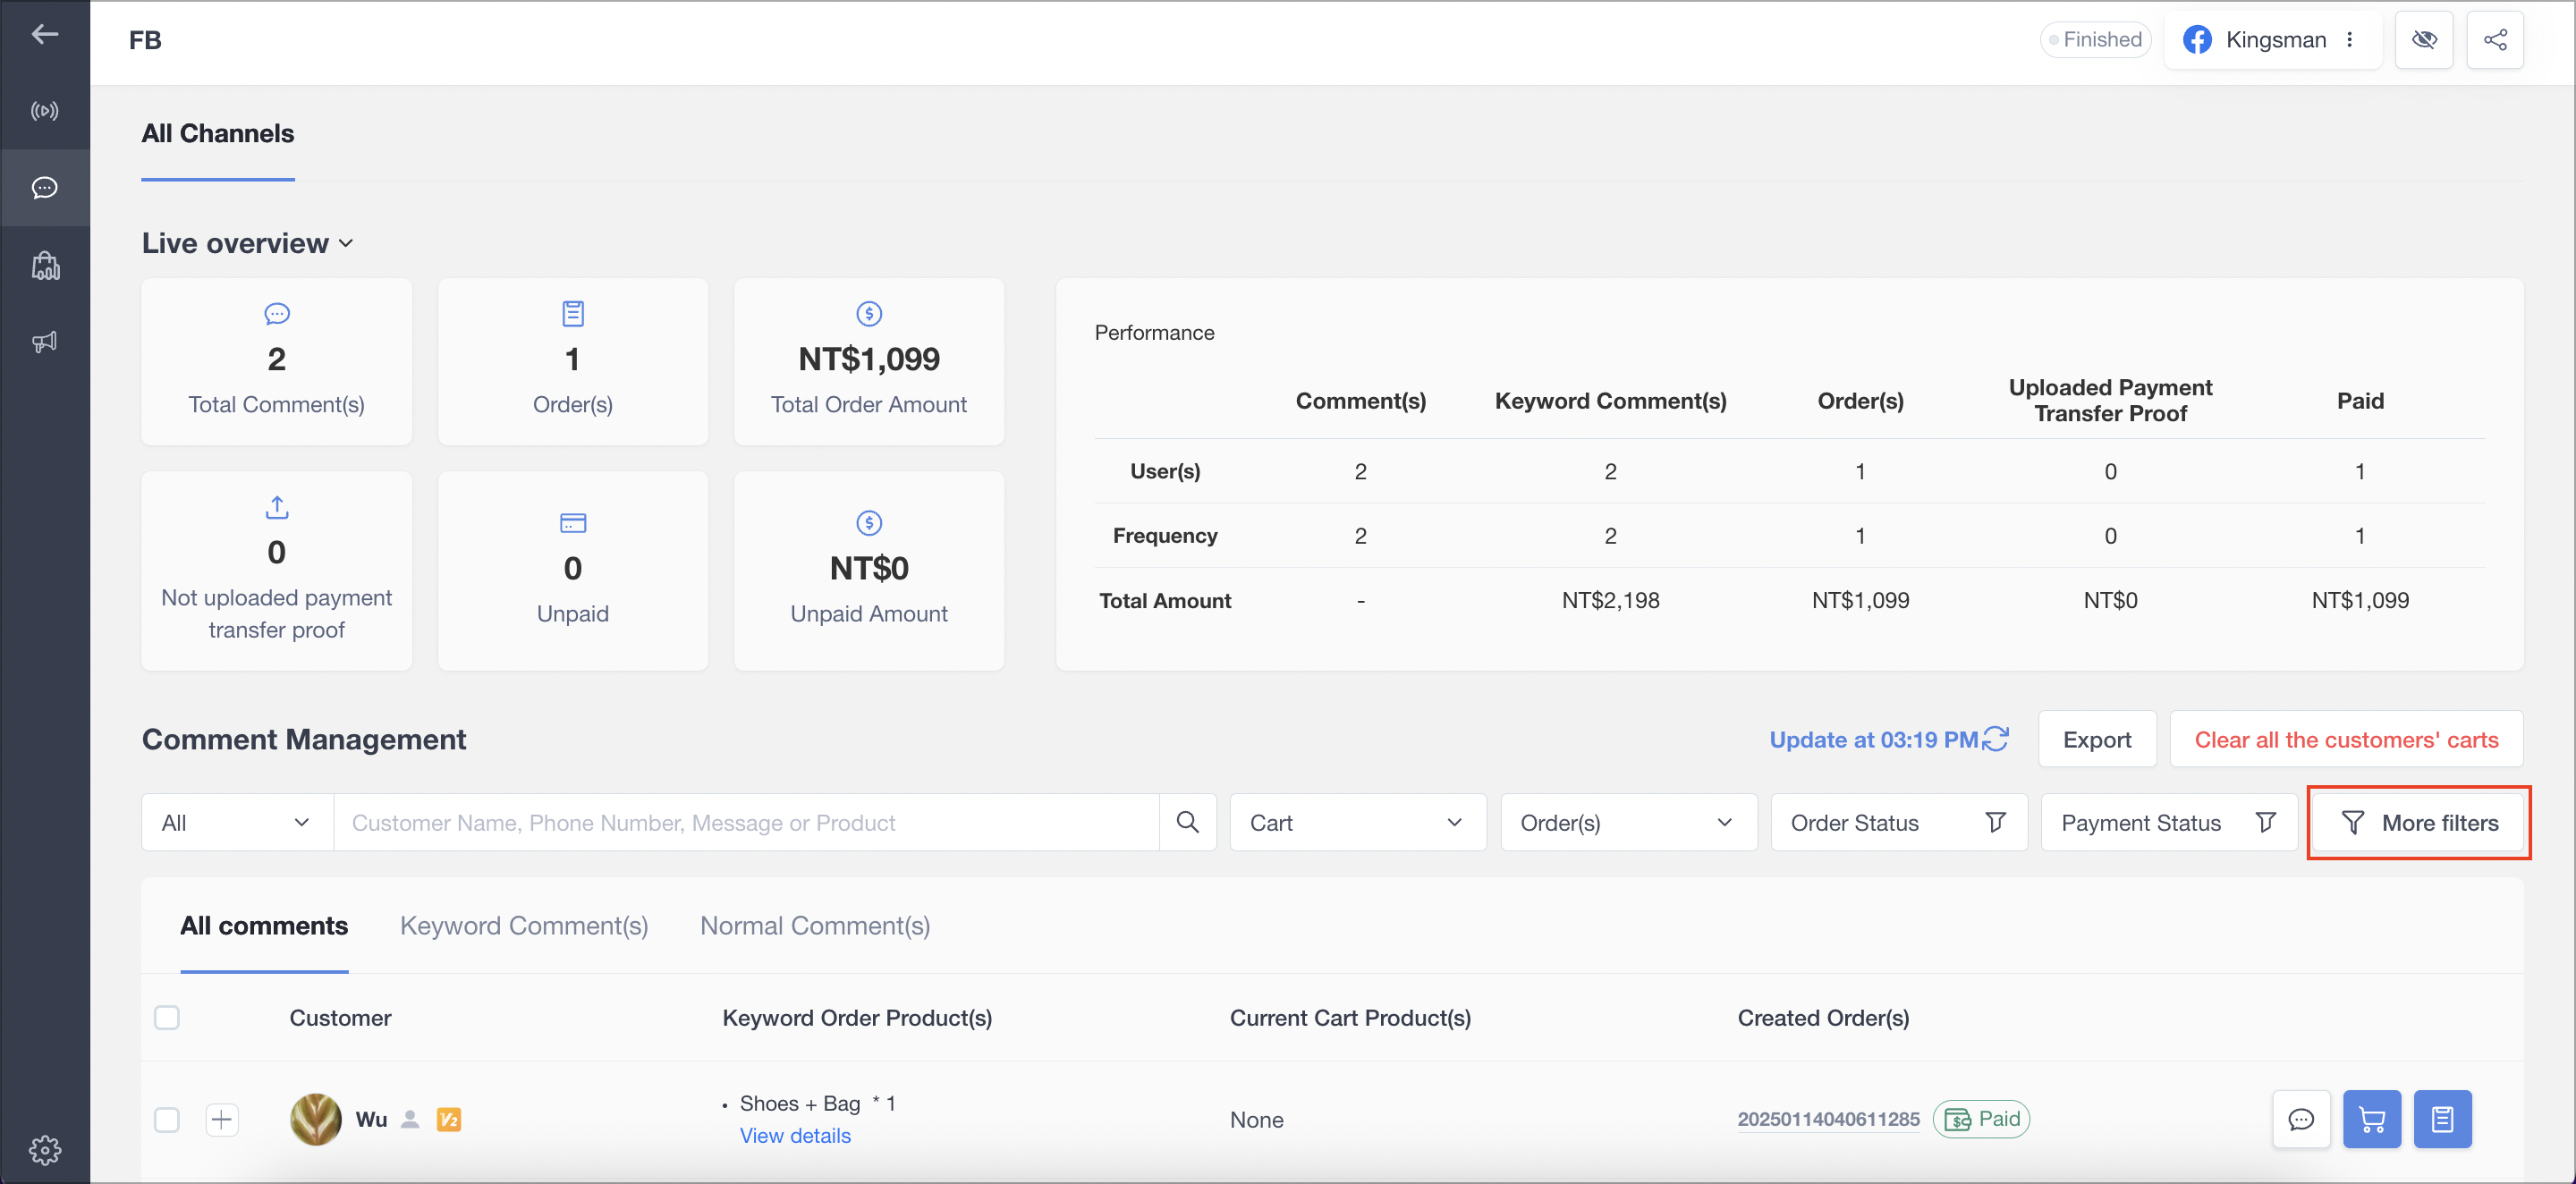Click the Paid status badge on Wu's order
This screenshot has width=2576, height=1184.
coord(1981,1119)
